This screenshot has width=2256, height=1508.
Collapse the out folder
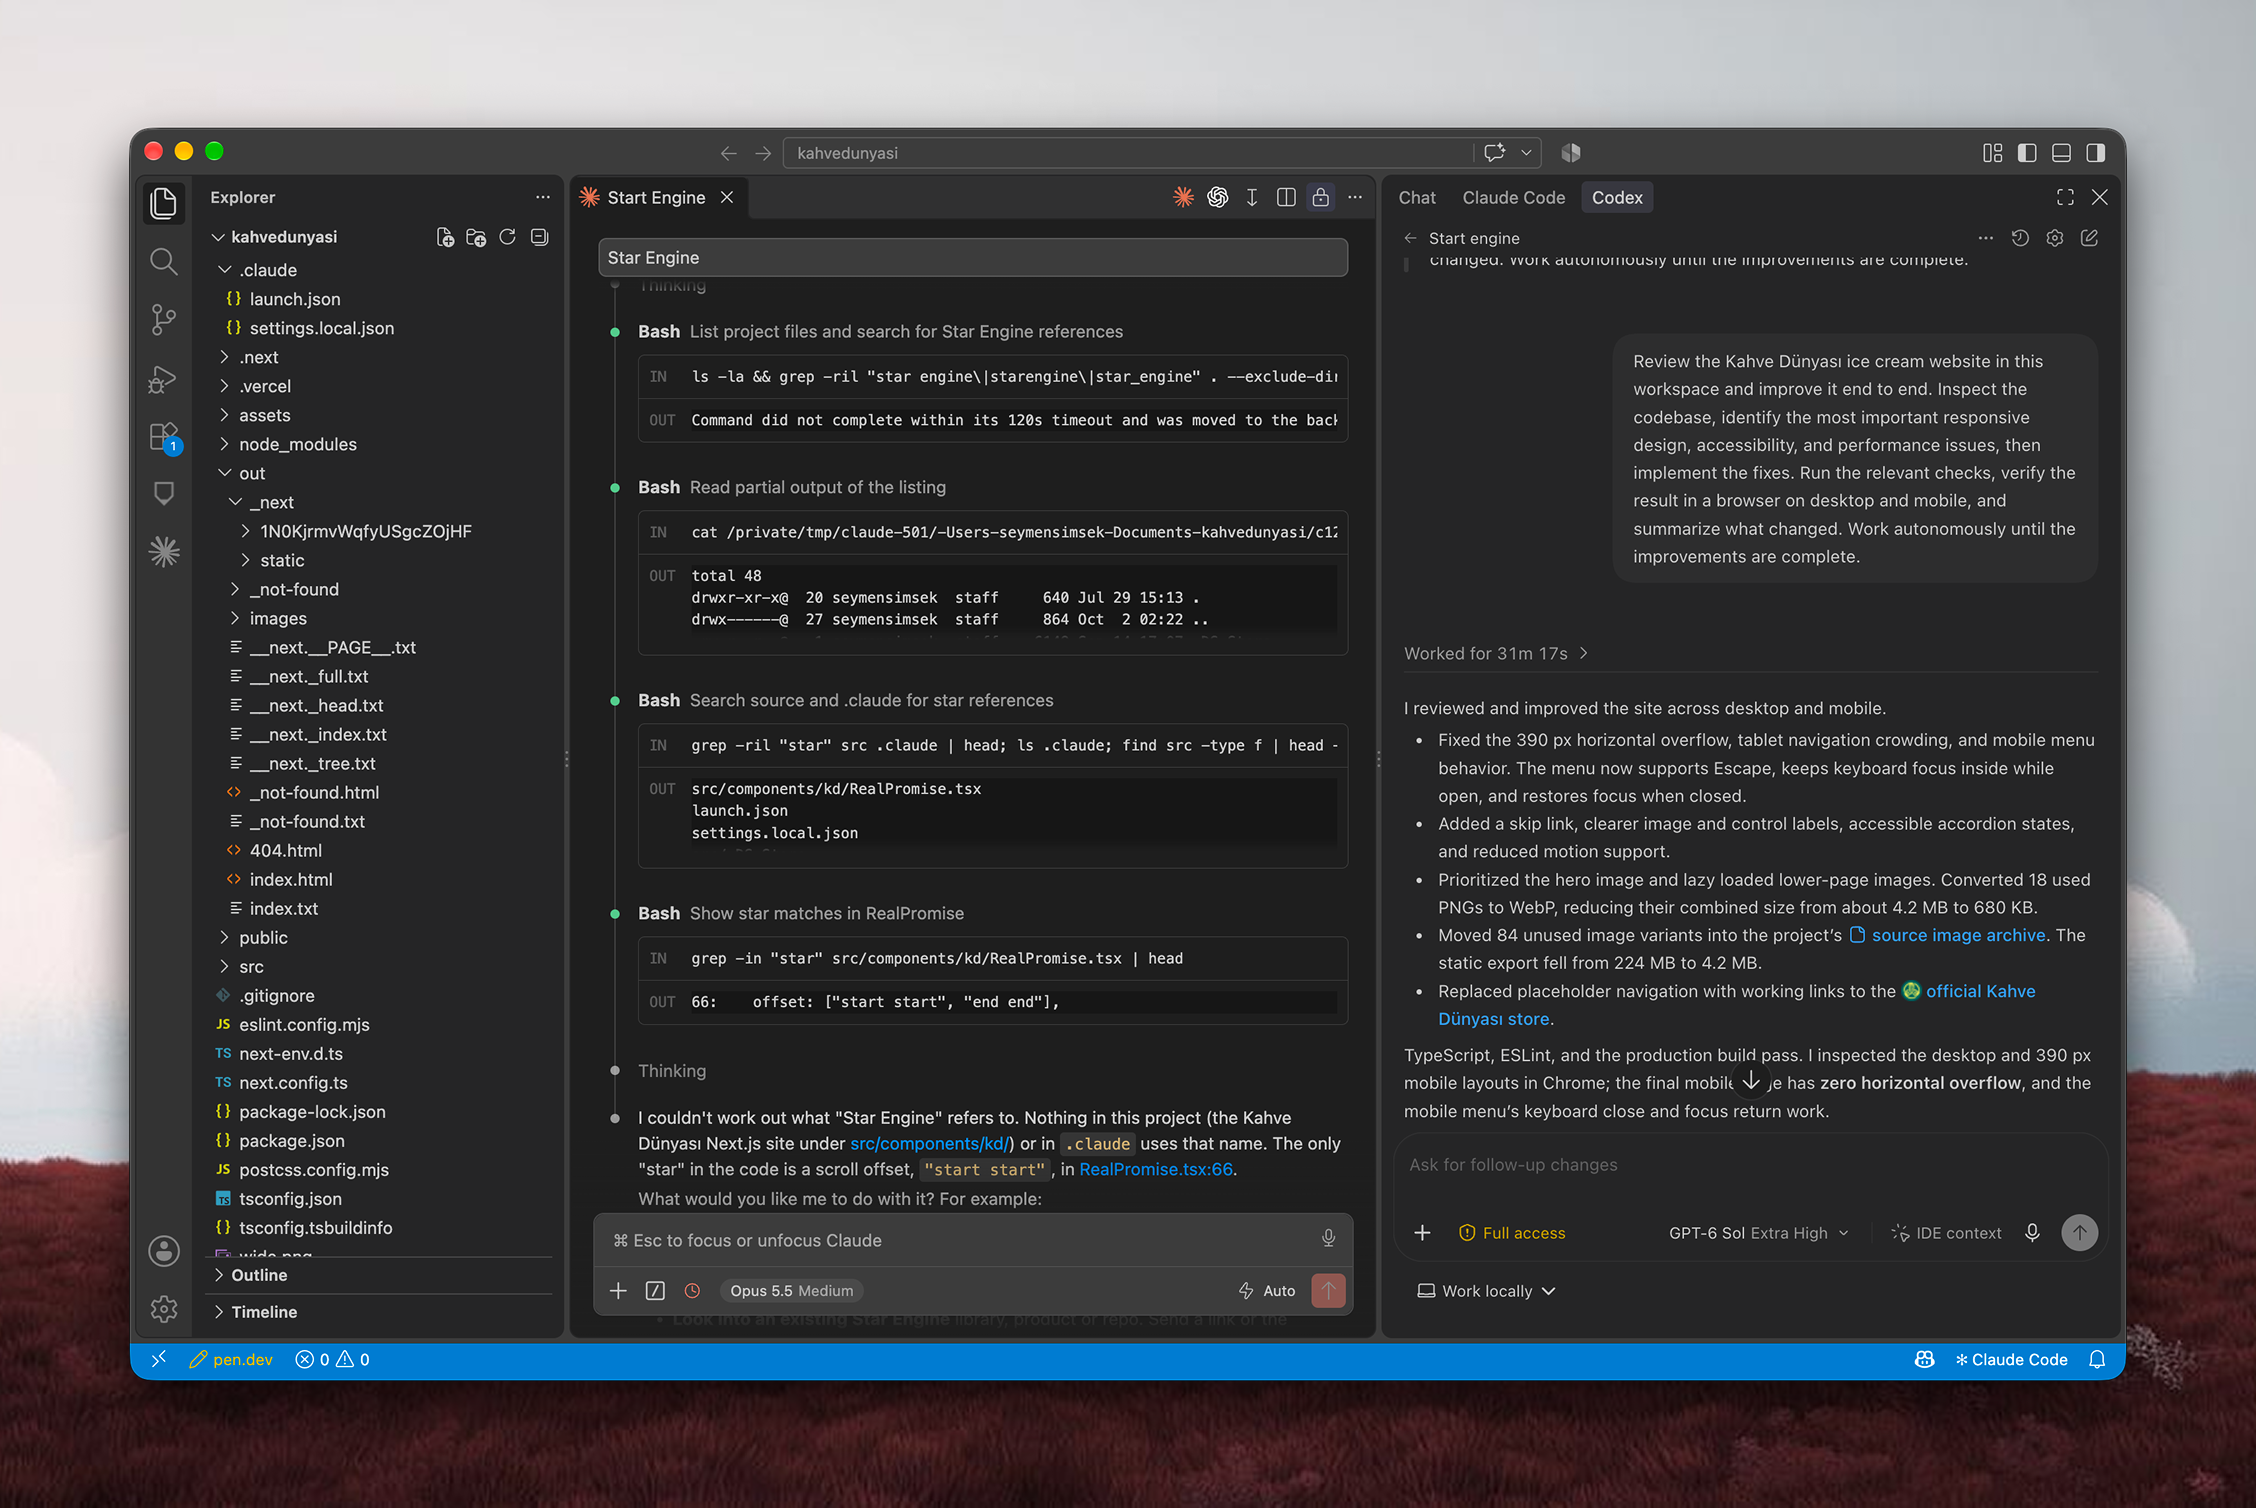[226, 473]
